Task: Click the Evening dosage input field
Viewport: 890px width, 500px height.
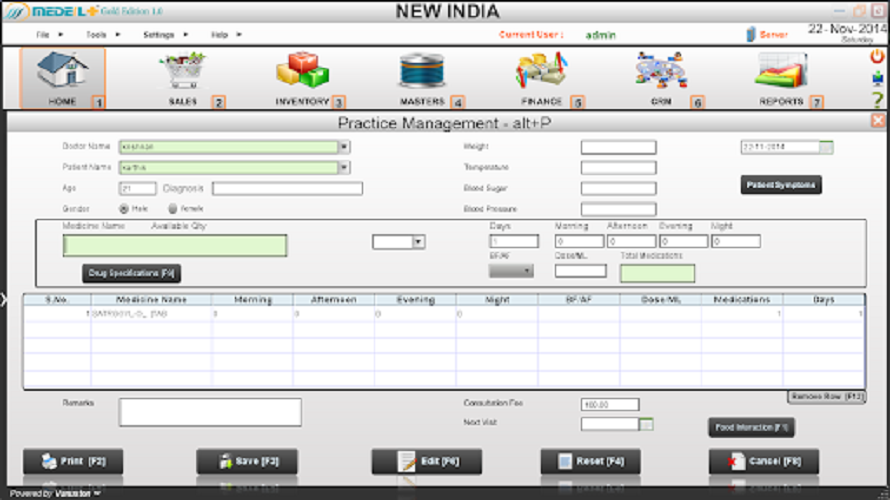Action: point(683,242)
